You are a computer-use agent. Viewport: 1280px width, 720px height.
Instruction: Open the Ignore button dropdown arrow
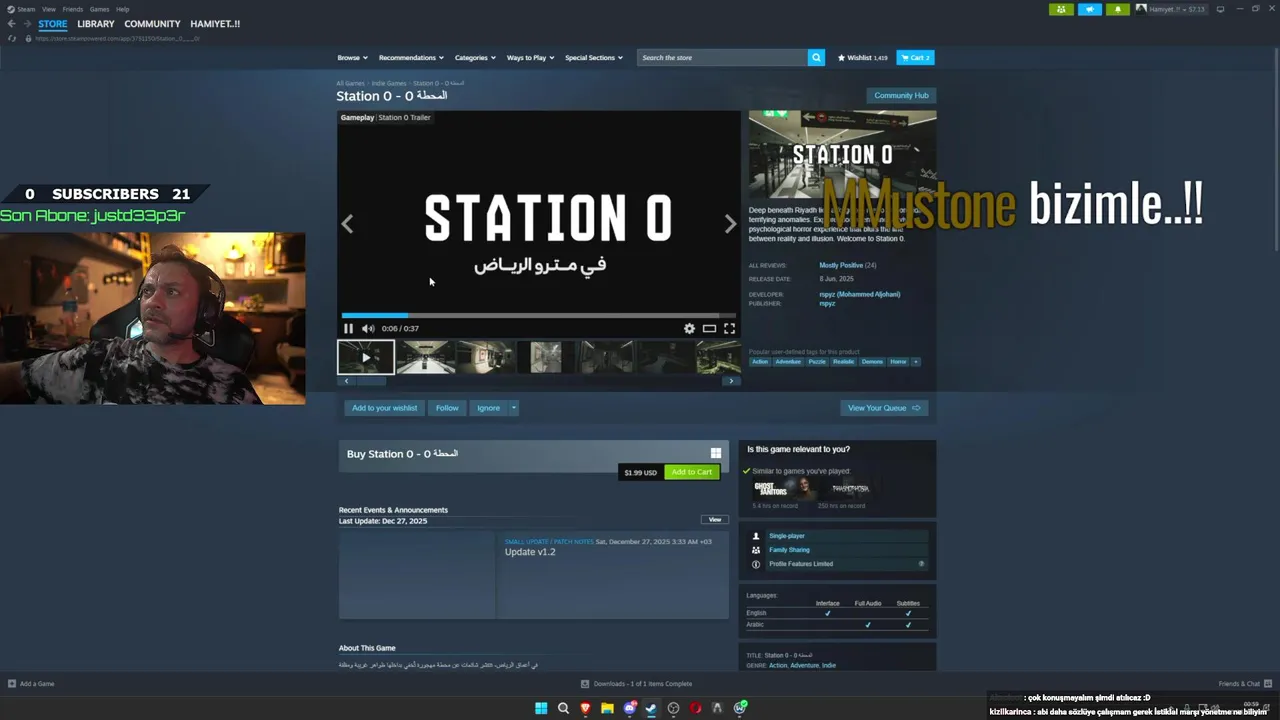tap(513, 408)
